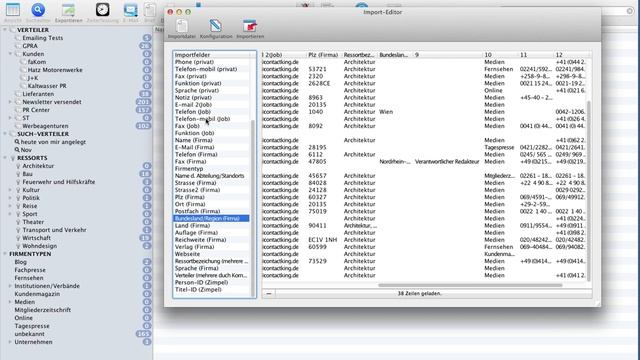Click the 'Ressortbez...' column header
The height and width of the screenshot is (360, 640).
click(359, 55)
